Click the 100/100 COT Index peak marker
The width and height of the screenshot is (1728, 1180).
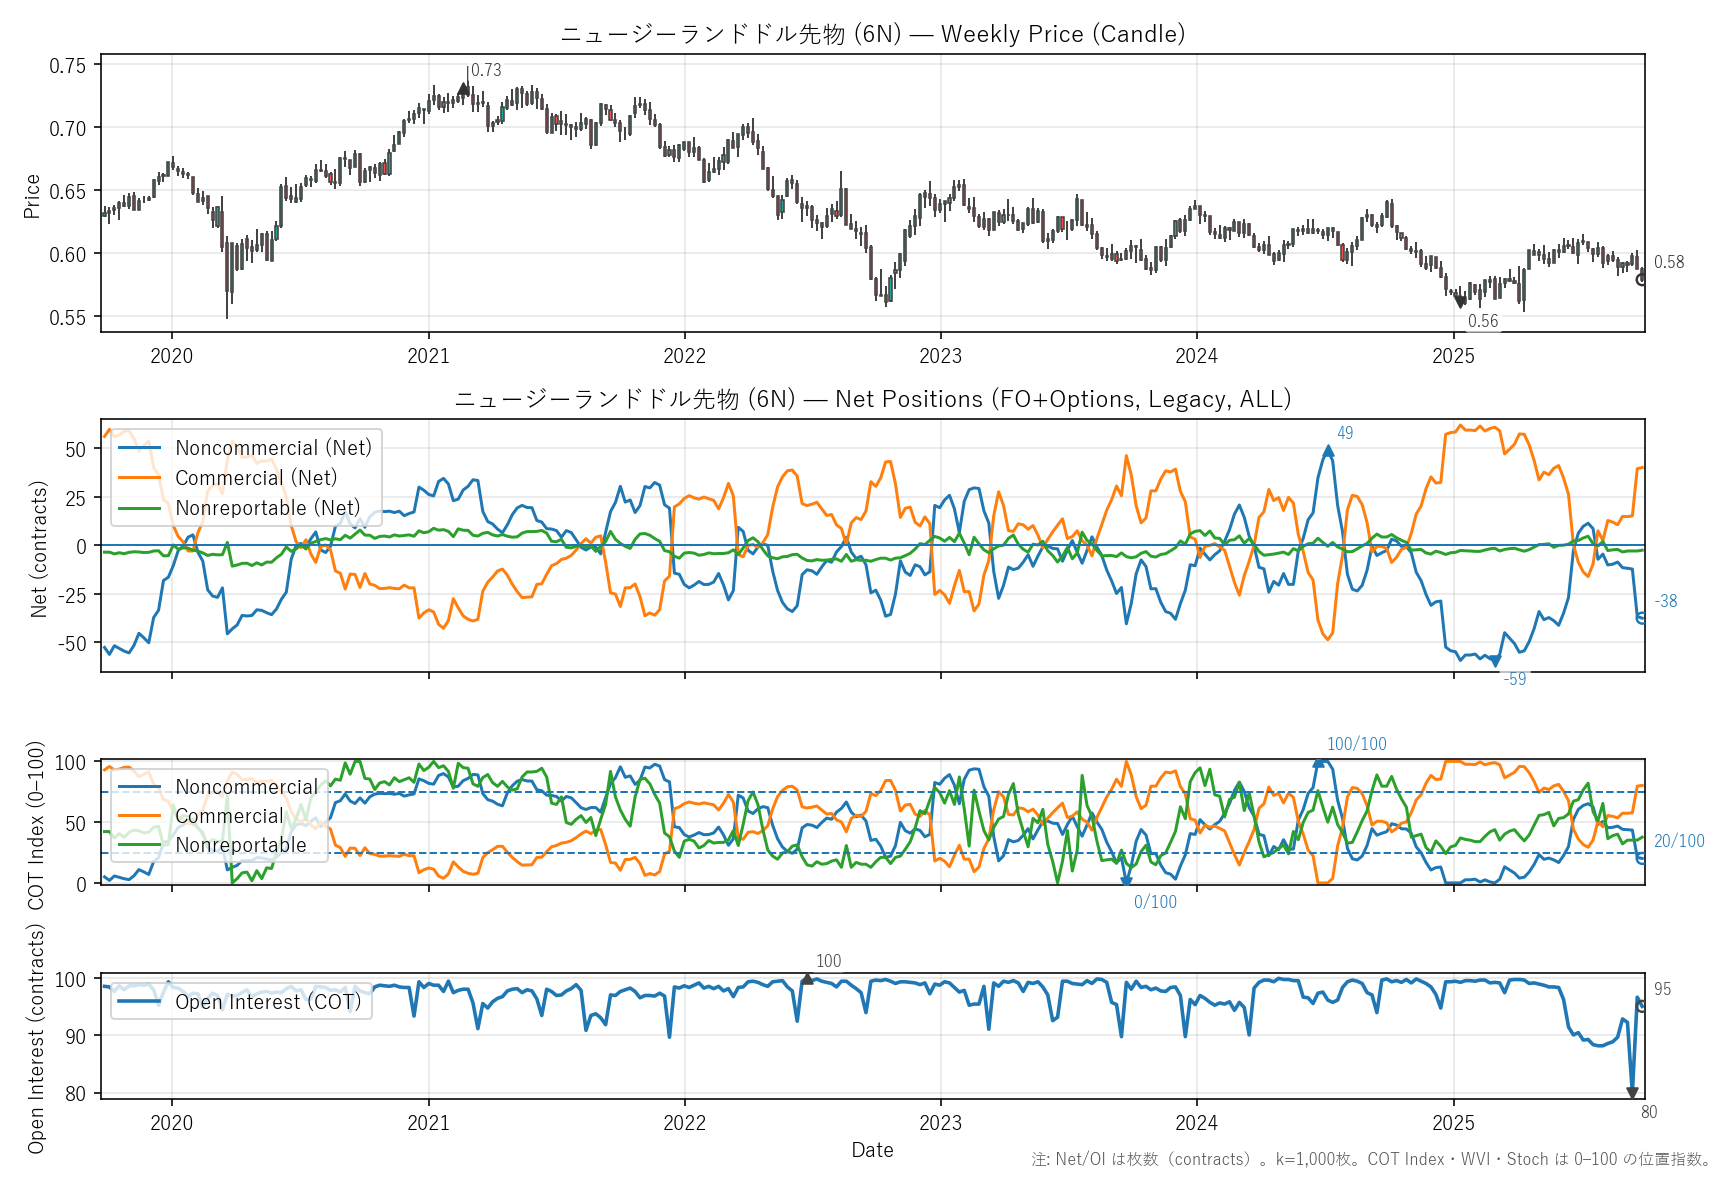(x=1318, y=762)
